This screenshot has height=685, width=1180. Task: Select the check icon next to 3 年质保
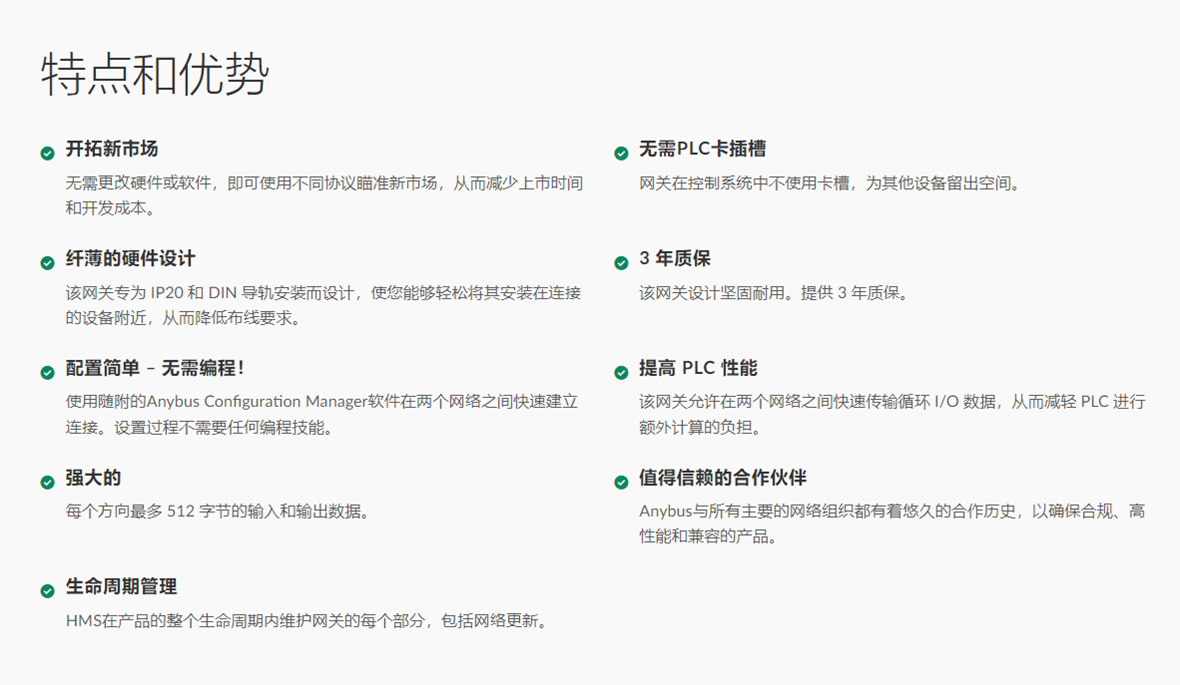(x=621, y=263)
